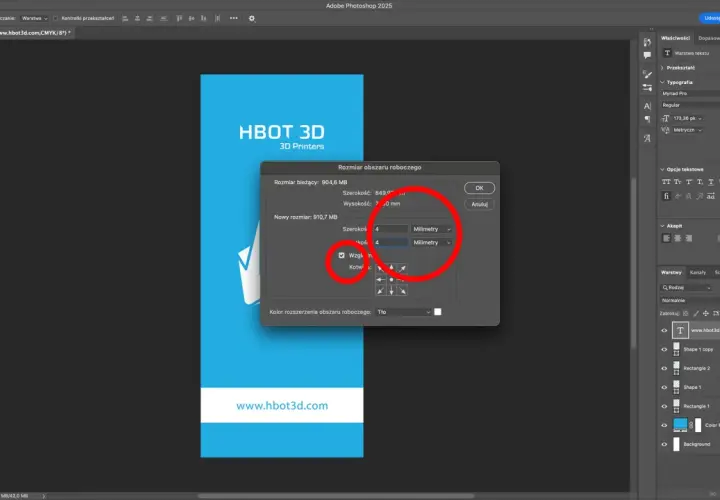Hide the Shape 1 copy layer
The image size is (720, 500).
(x=664, y=349)
